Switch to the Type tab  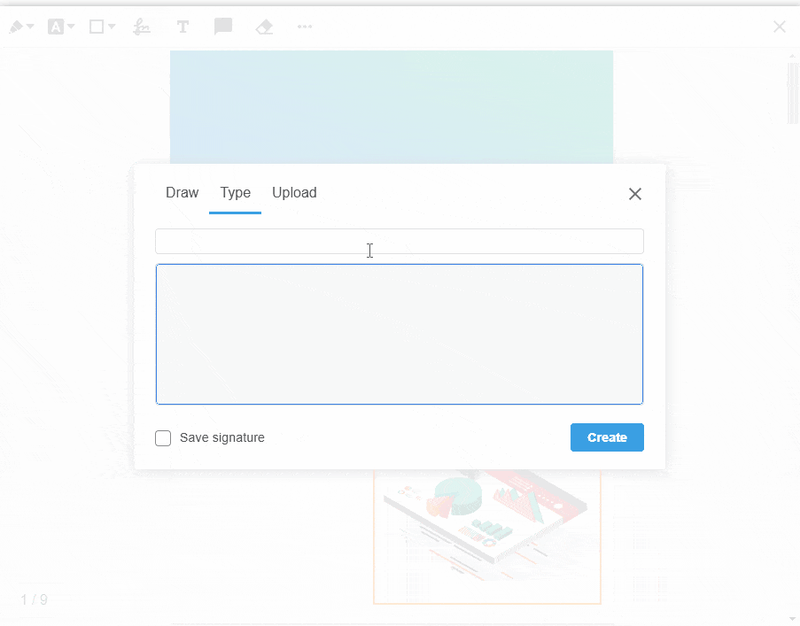[235, 192]
